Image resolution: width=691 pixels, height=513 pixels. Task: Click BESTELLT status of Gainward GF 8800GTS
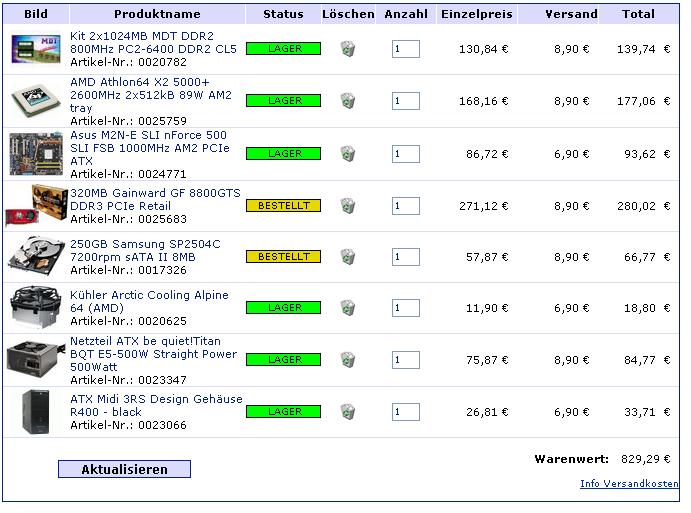pyautogui.click(x=283, y=205)
